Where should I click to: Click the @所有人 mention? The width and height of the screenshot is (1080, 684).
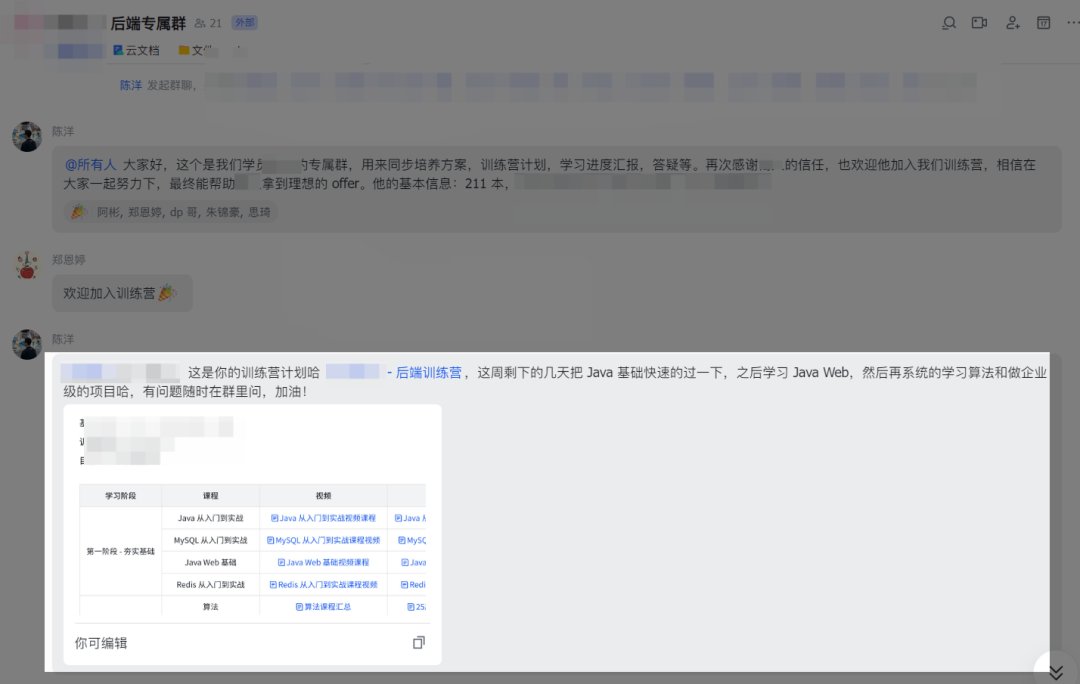tap(90, 165)
